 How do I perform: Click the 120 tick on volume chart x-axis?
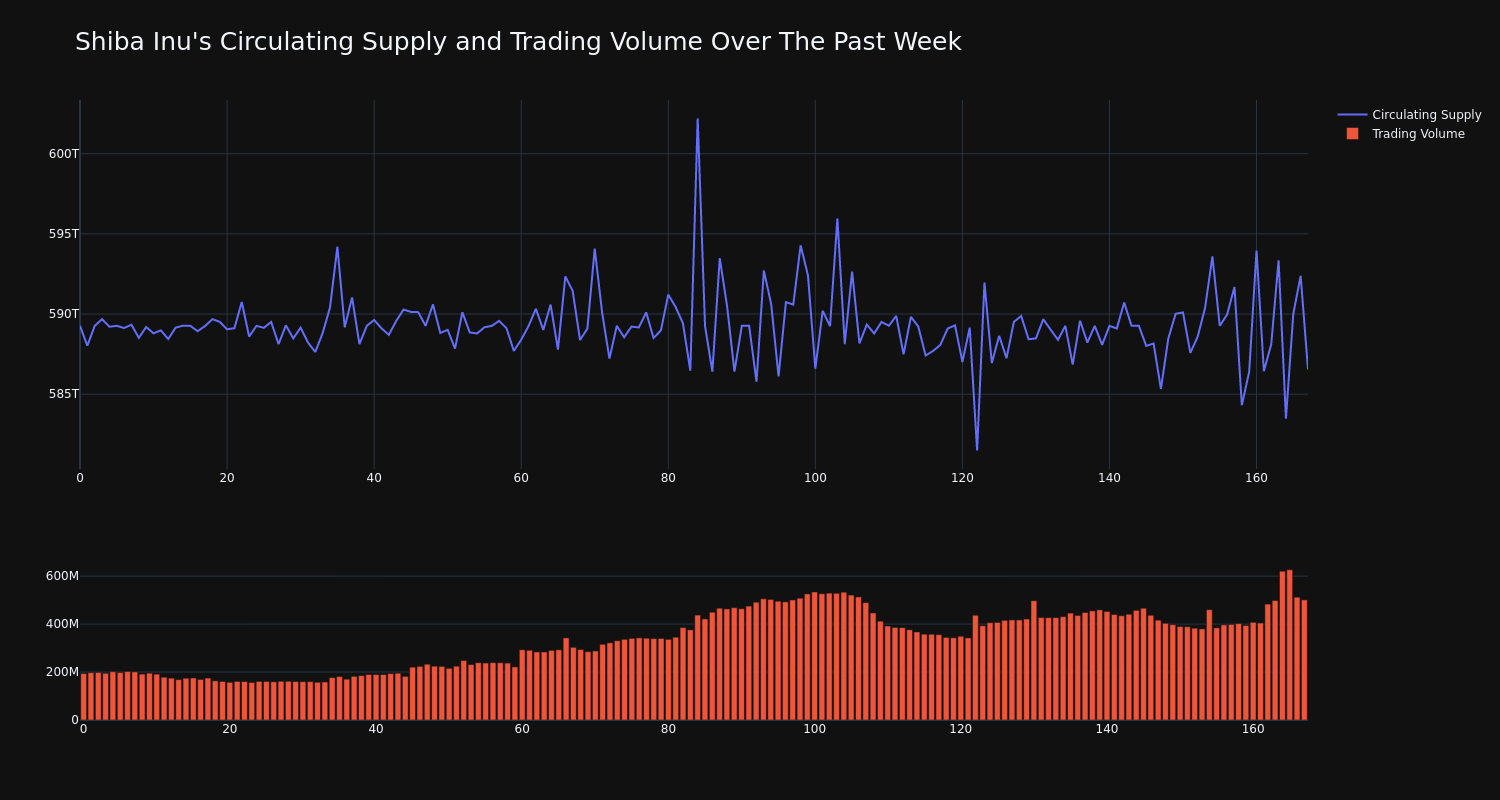pyautogui.click(x=961, y=729)
